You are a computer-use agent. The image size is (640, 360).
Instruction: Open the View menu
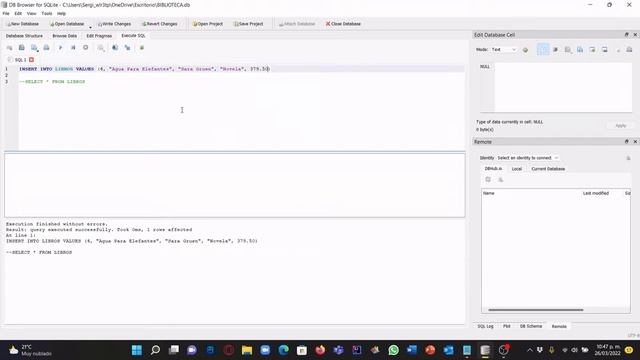[31, 13]
